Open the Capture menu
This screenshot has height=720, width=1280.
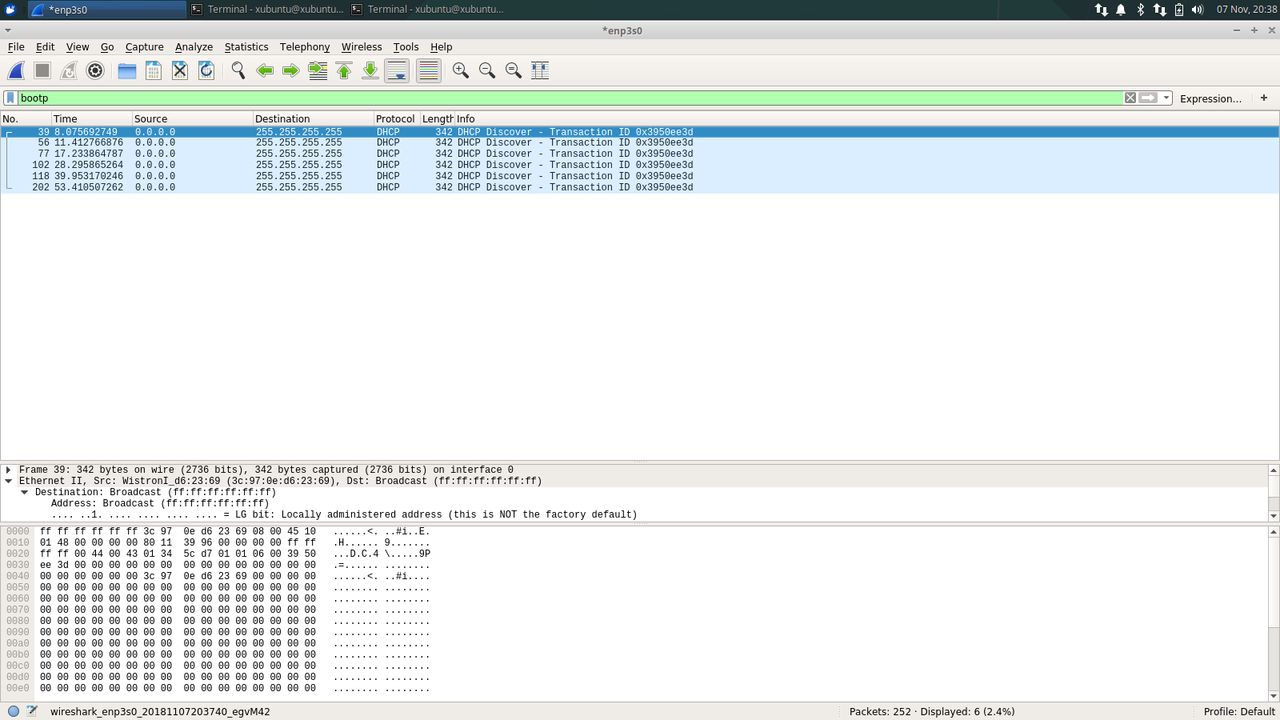click(144, 47)
